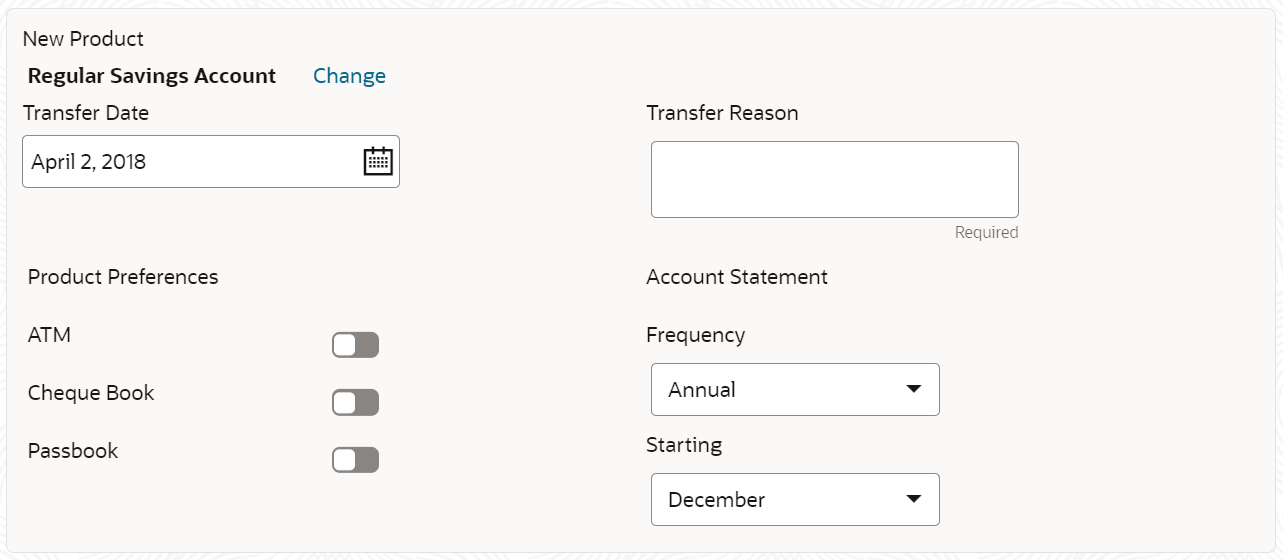Click inside the Transfer Reason text box
Screen dimensions: 1283x560
tap(835, 179)
